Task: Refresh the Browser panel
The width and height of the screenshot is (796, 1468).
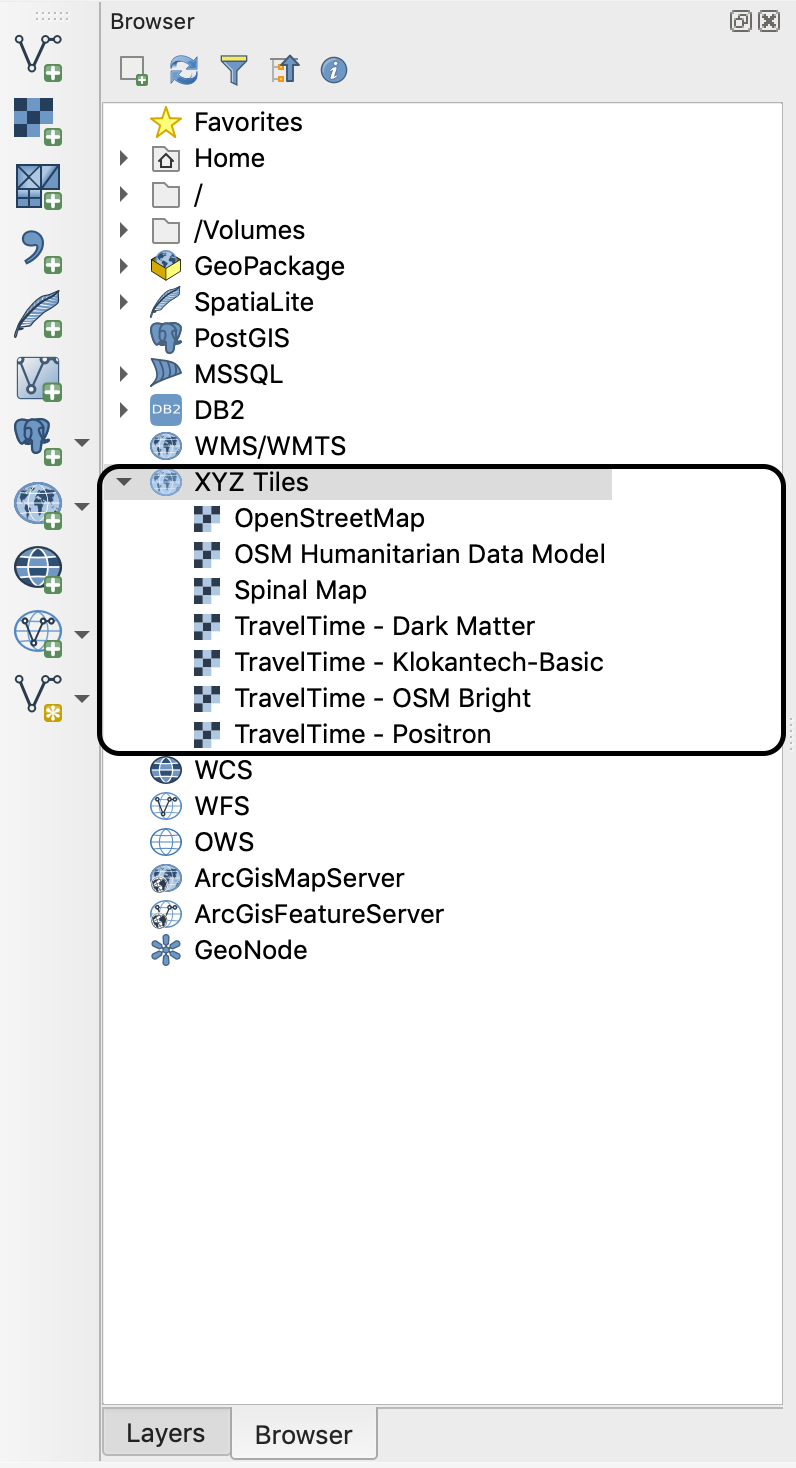Action: point(184,70)
